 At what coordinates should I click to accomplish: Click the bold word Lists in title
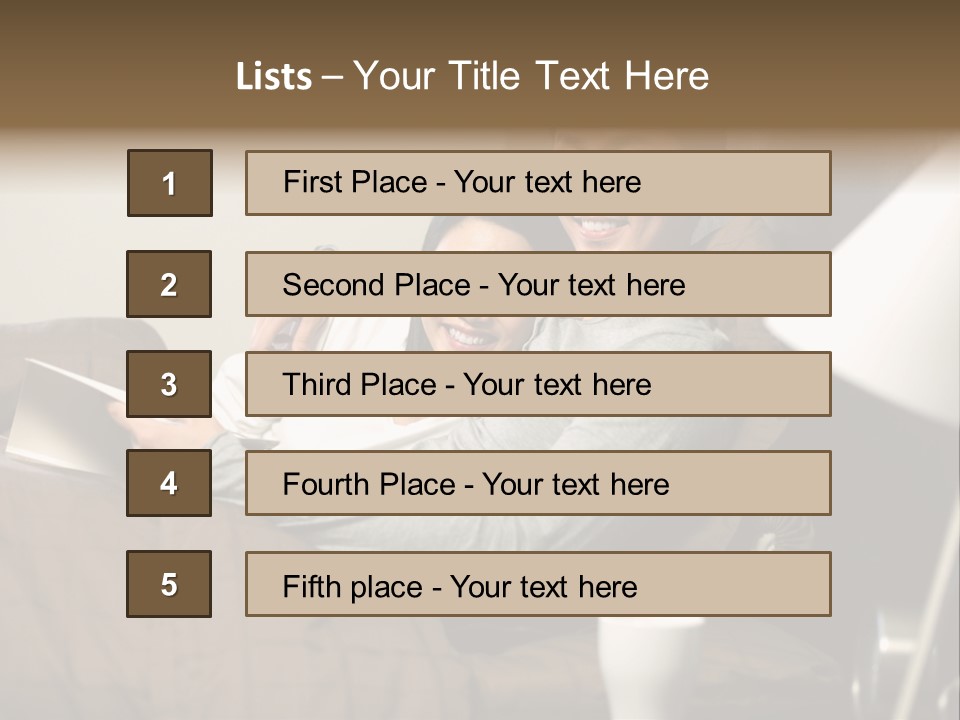274,77
